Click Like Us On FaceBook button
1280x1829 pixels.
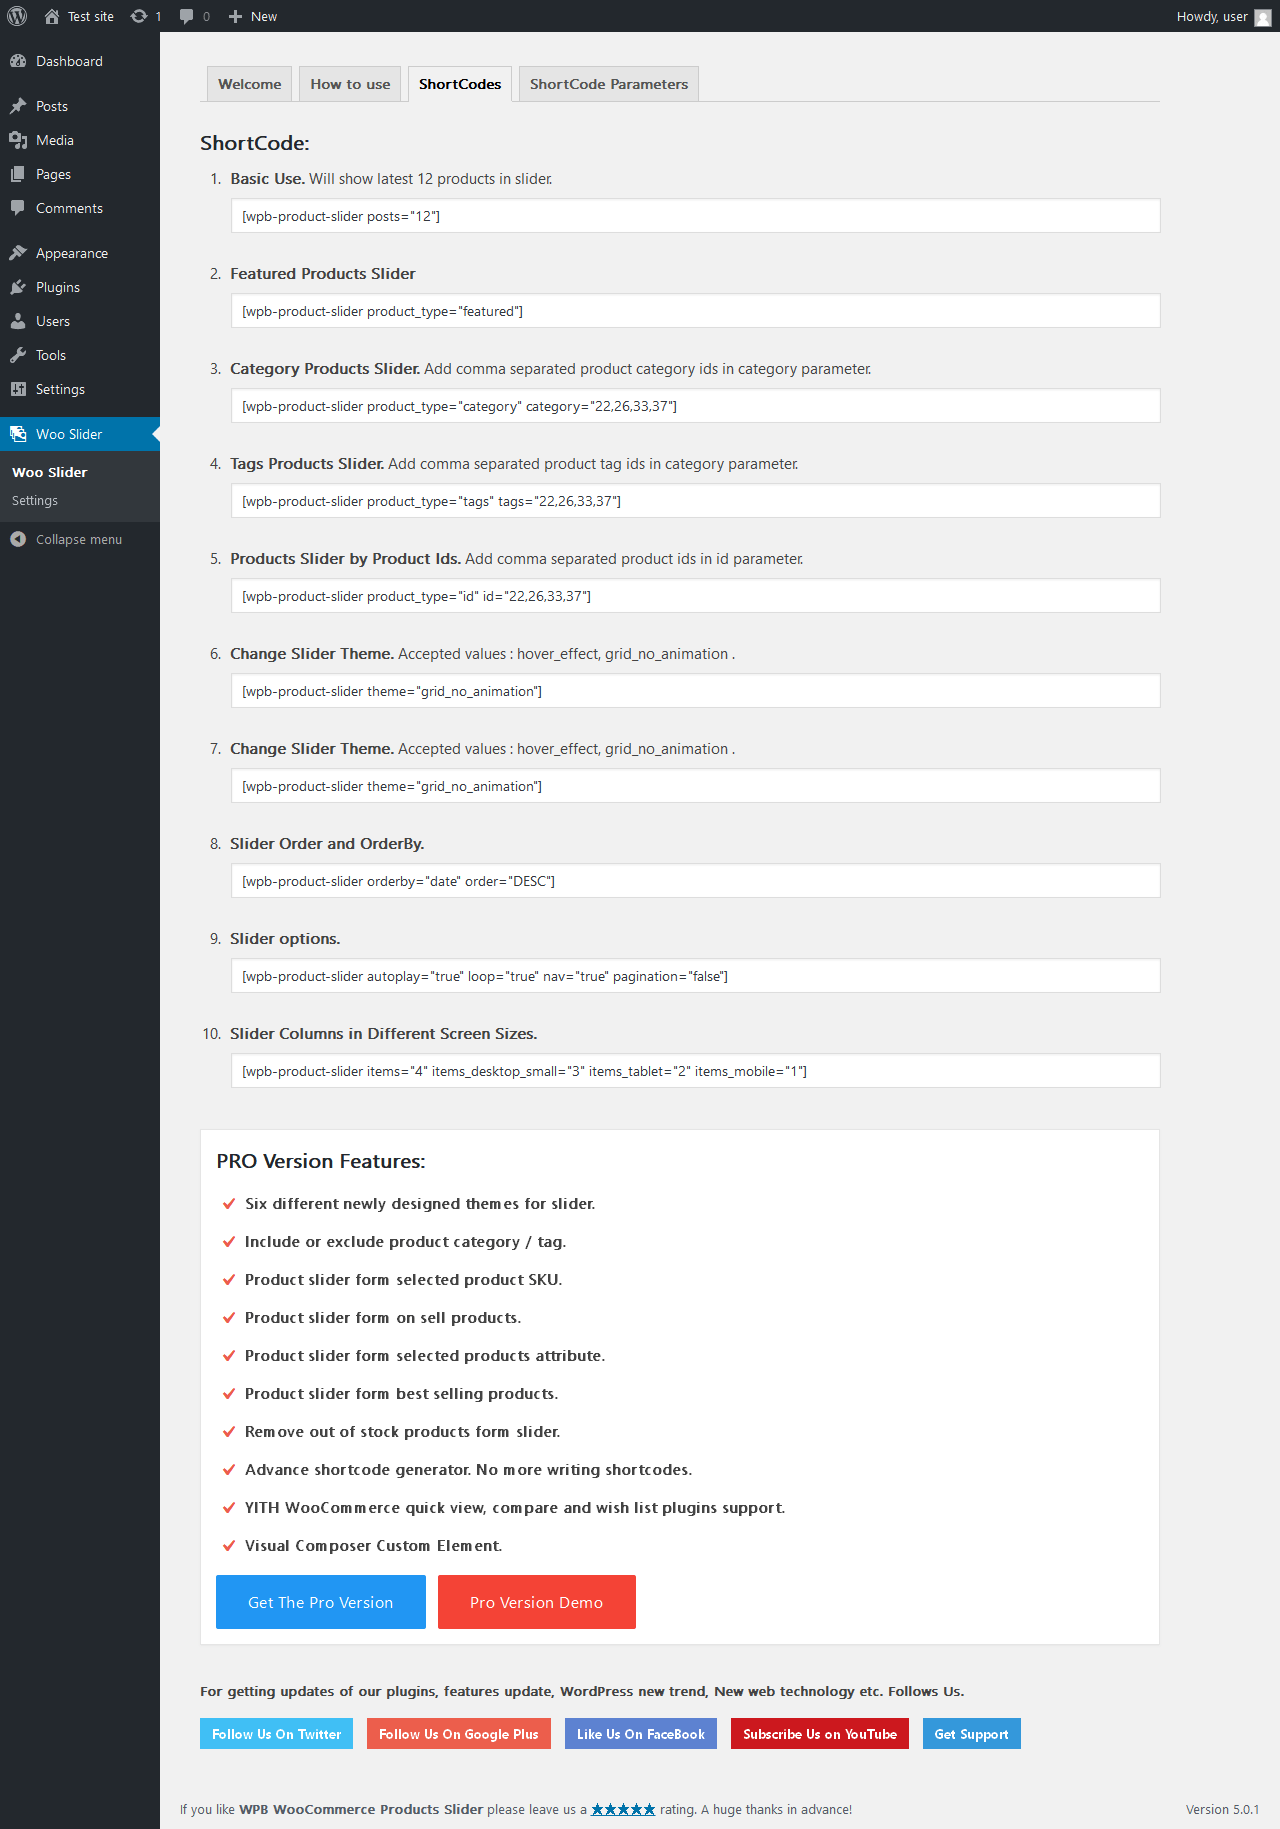[x=641, y=1734]
